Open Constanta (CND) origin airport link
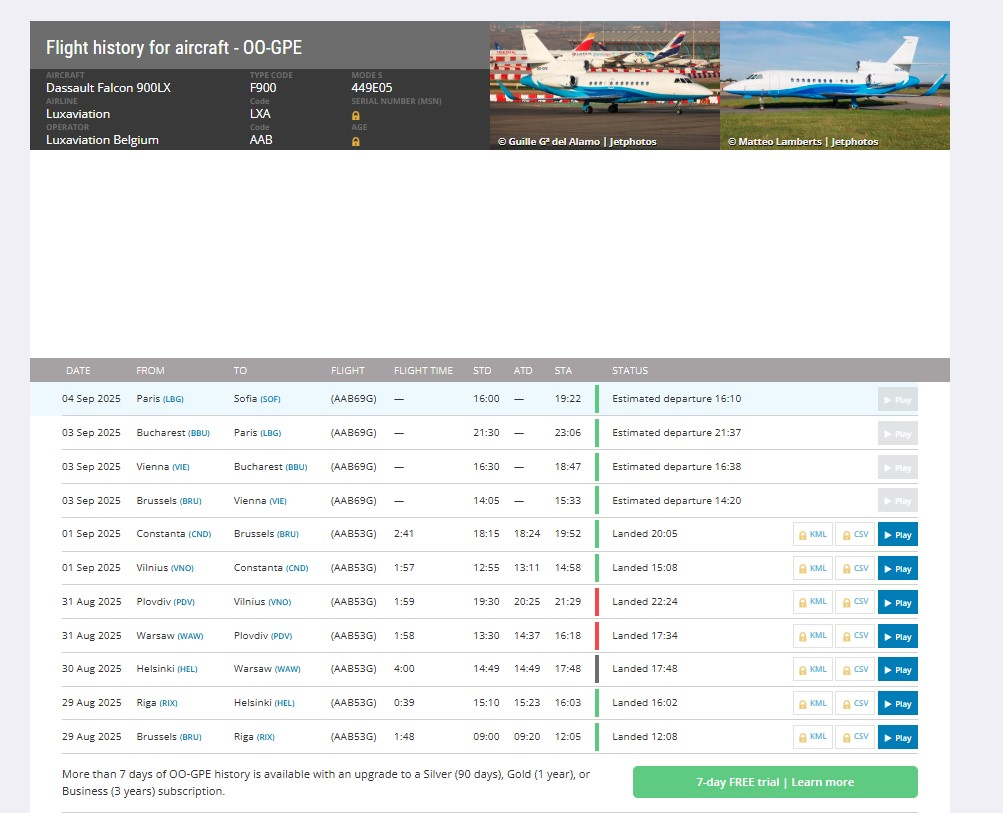1003x813 pixels. tap(164, 534)
